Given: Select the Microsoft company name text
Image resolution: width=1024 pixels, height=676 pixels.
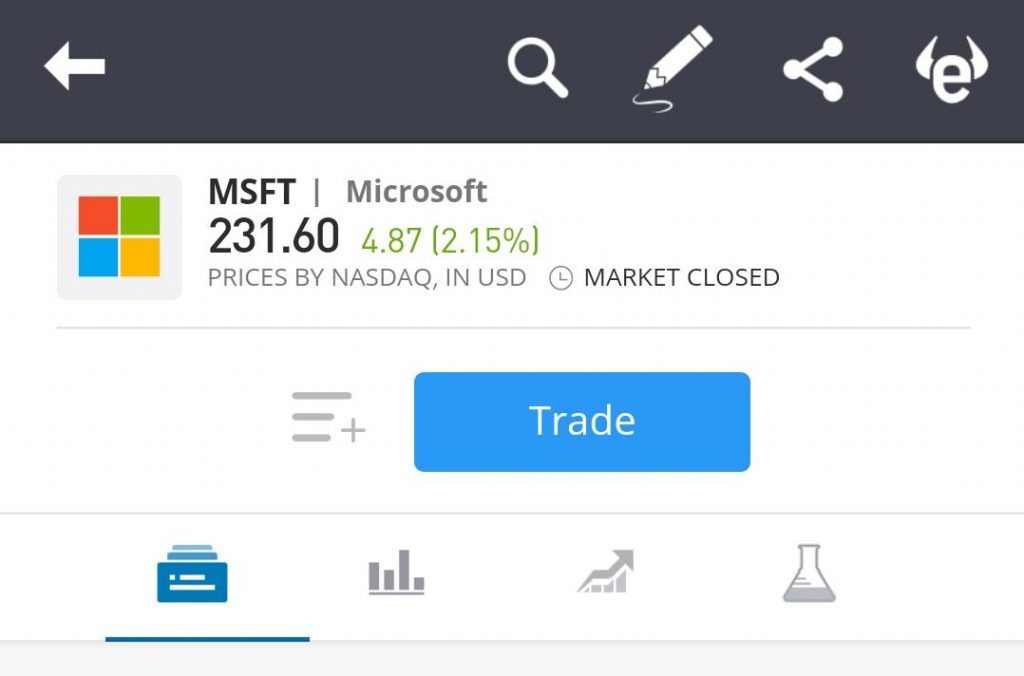Looking at the screenshot, I should pyautogui.click(x=416, y=191).
